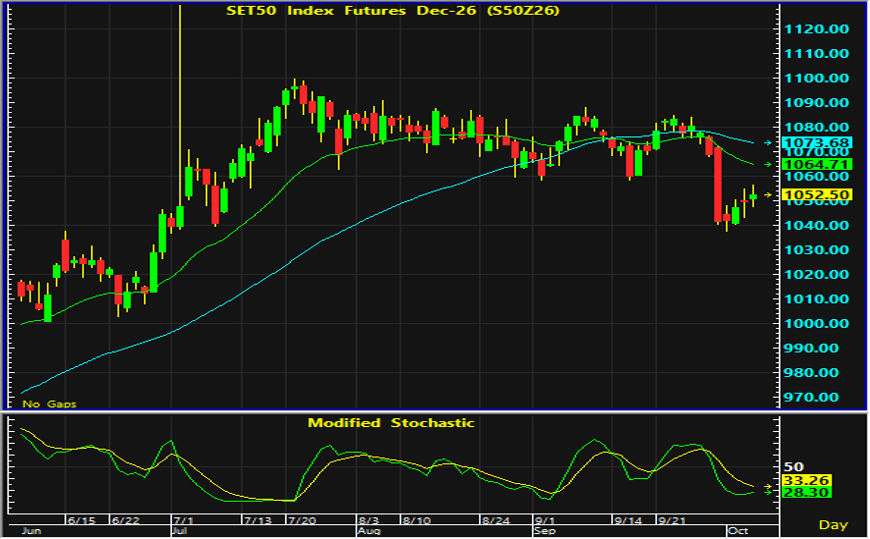Click the 6/15 date axis label
870x539 pixels.
coord(81,521)
